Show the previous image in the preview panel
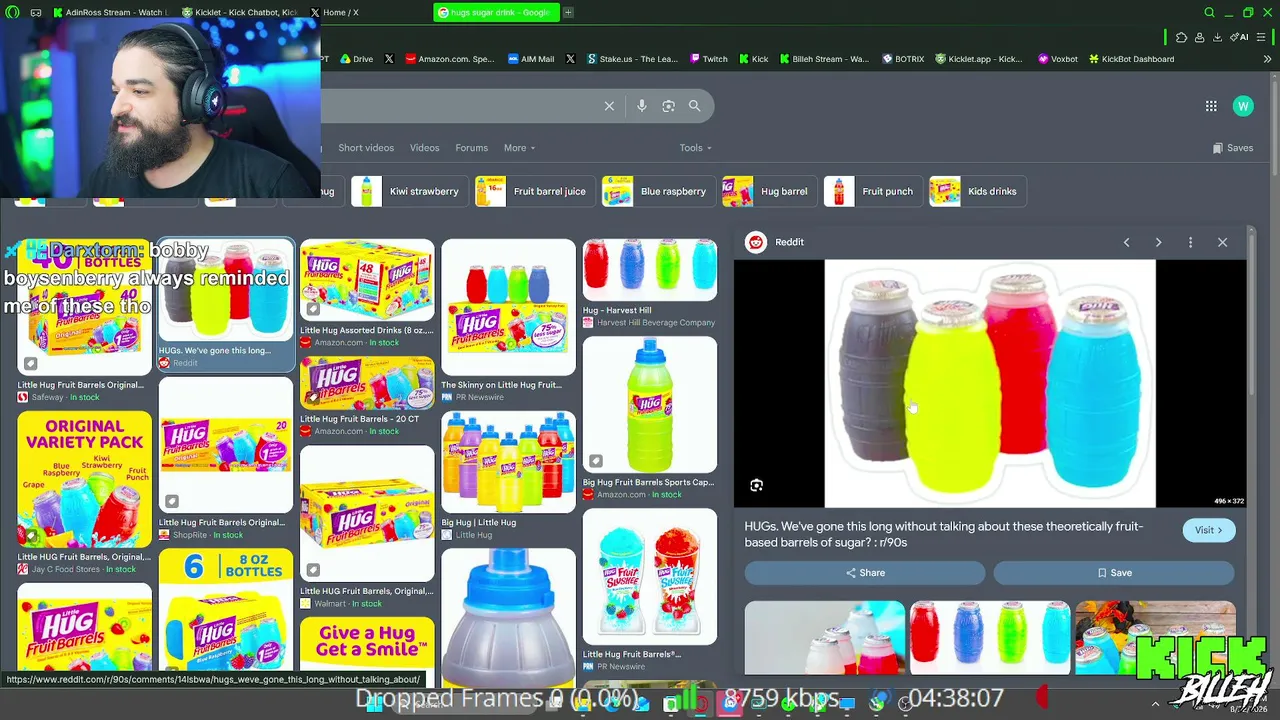 coord(1126,242)
